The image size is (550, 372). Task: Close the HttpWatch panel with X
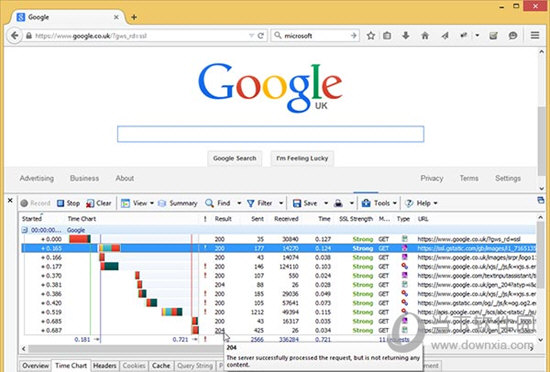pyautogui.click(x=10, y=200)
